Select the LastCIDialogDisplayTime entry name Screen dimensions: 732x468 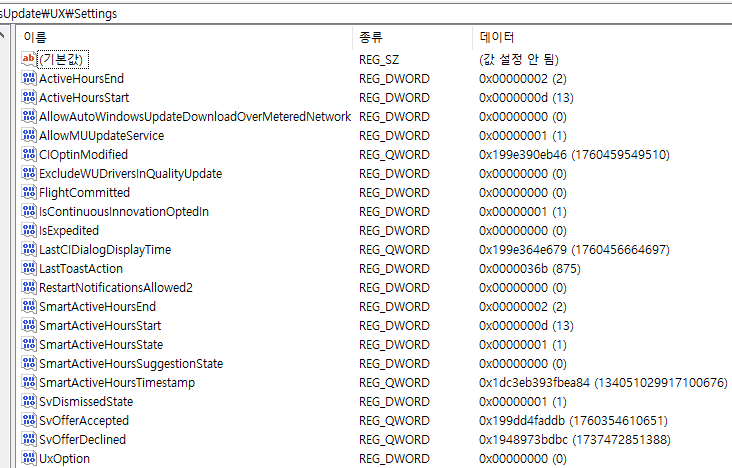[105, 249]
